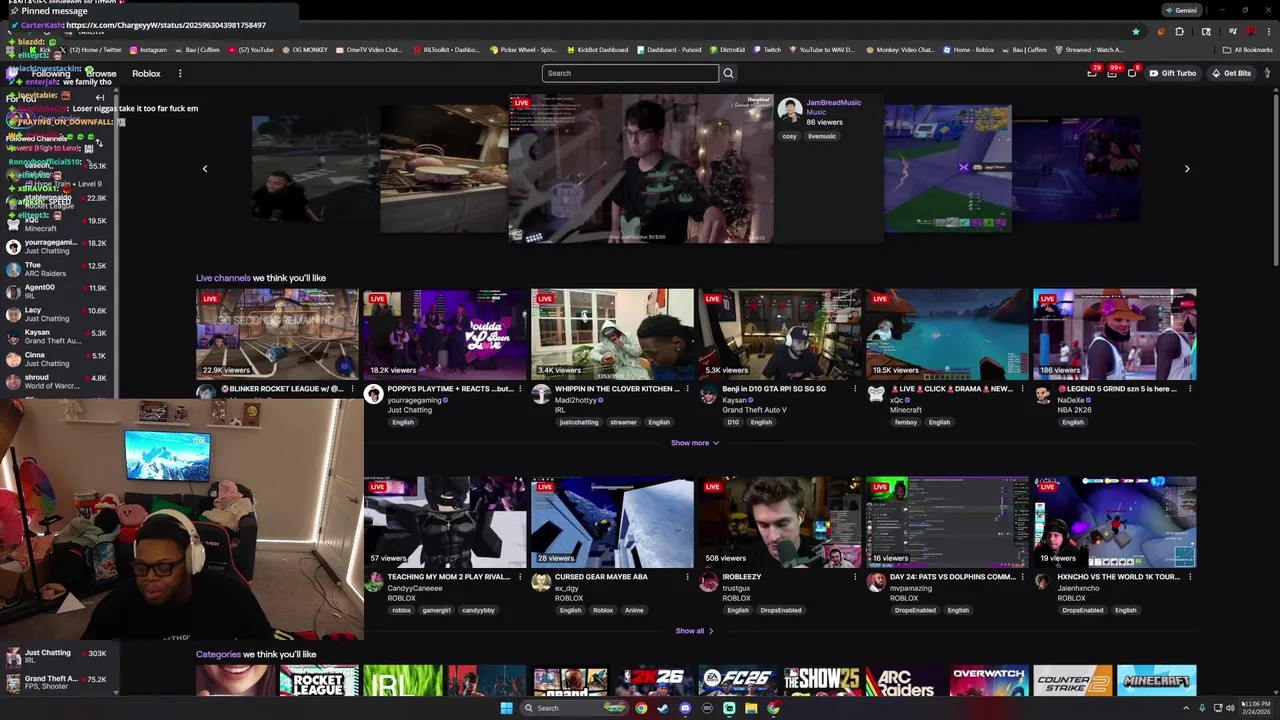Screen dimensions: 1280x720
Task: Open the notifications inbox icon showing 99+
Action: (x=1112, y=73)
